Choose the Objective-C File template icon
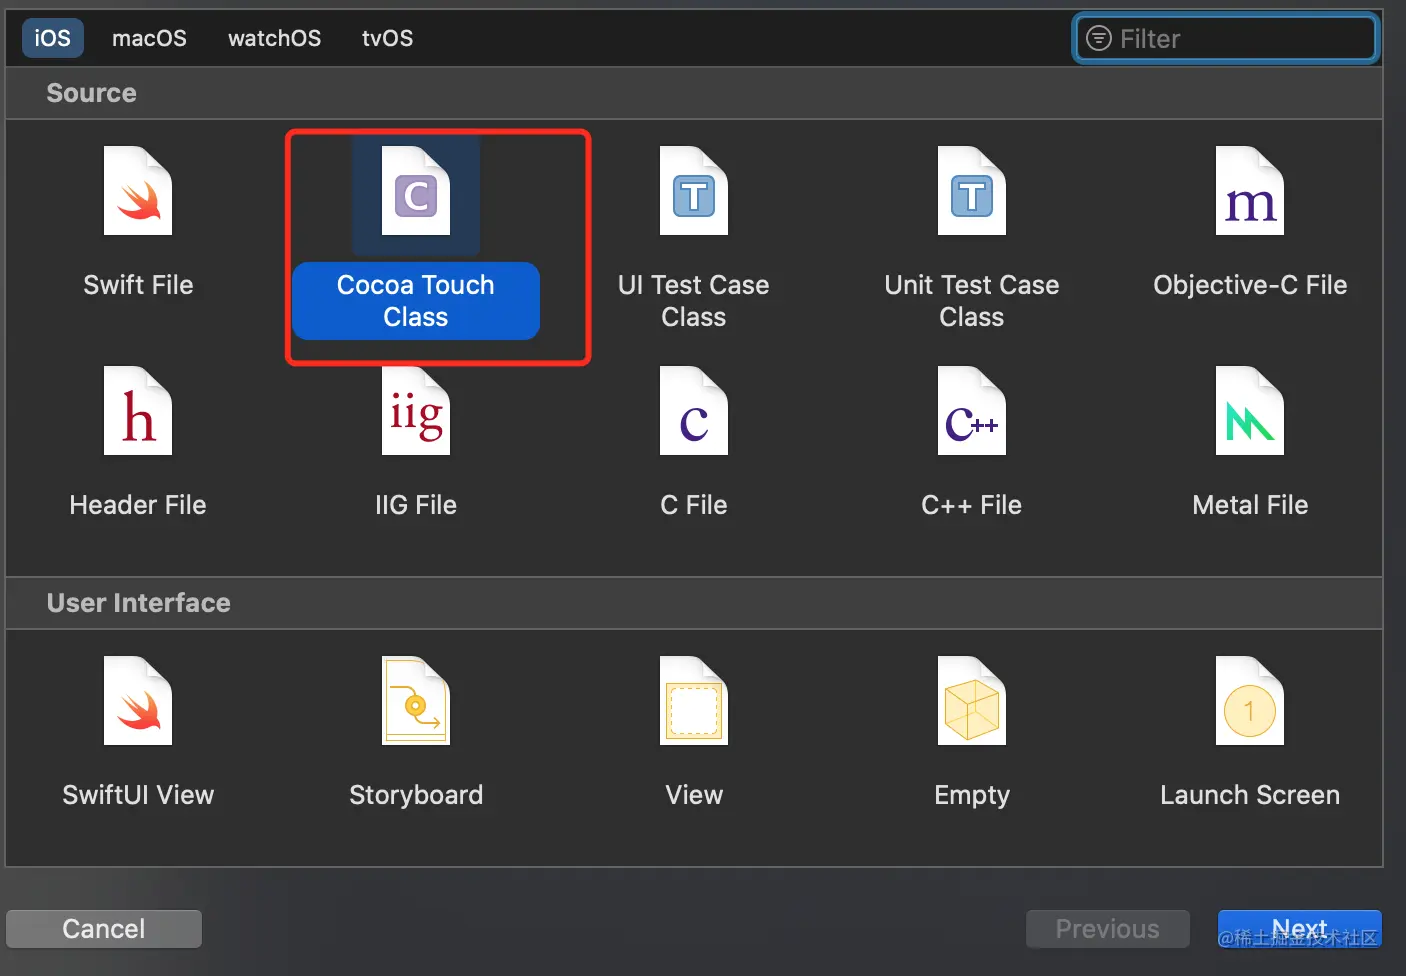1406x976 pixels. pyautogui.click(x=1250, y=191)
